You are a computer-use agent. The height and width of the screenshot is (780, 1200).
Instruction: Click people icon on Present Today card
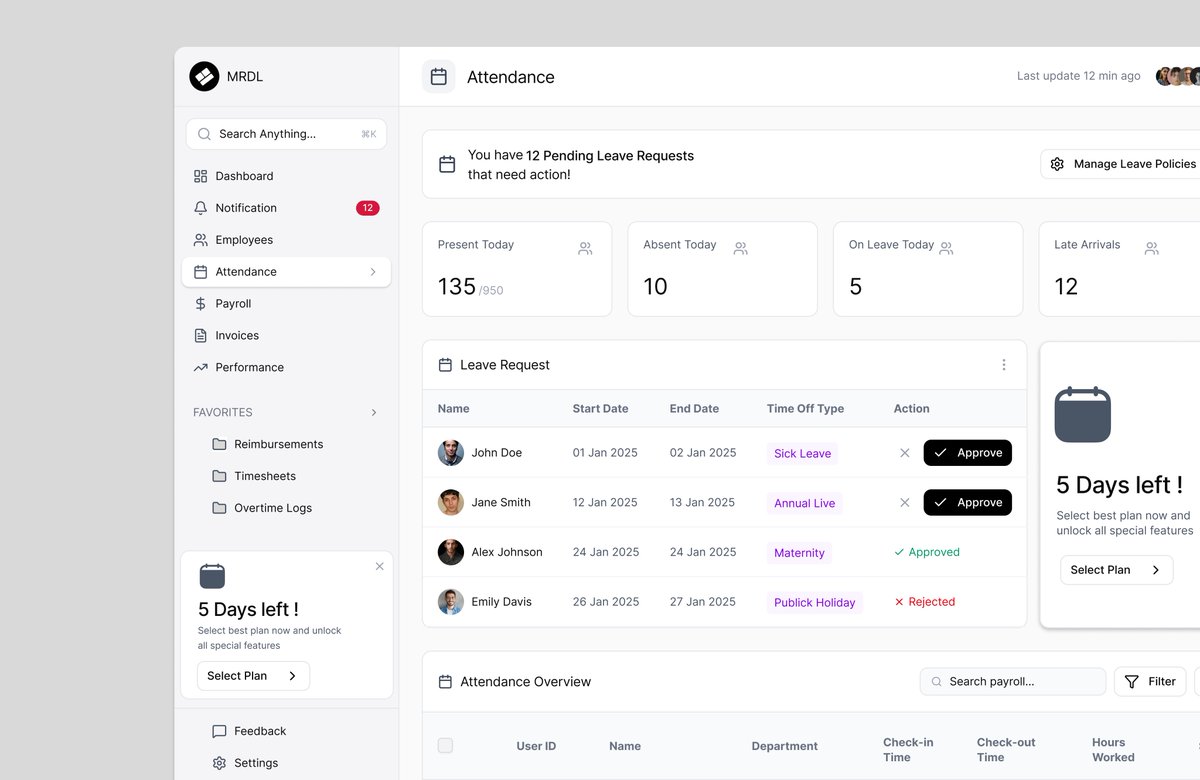585,248
